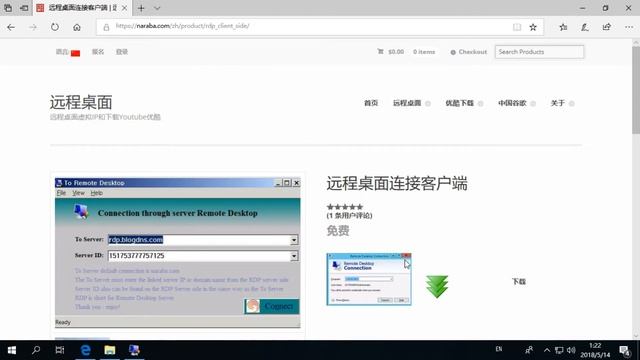Viewport: 640px width, 360px height.
Task: Open Add notes pen tool
Action: point(585,27)
